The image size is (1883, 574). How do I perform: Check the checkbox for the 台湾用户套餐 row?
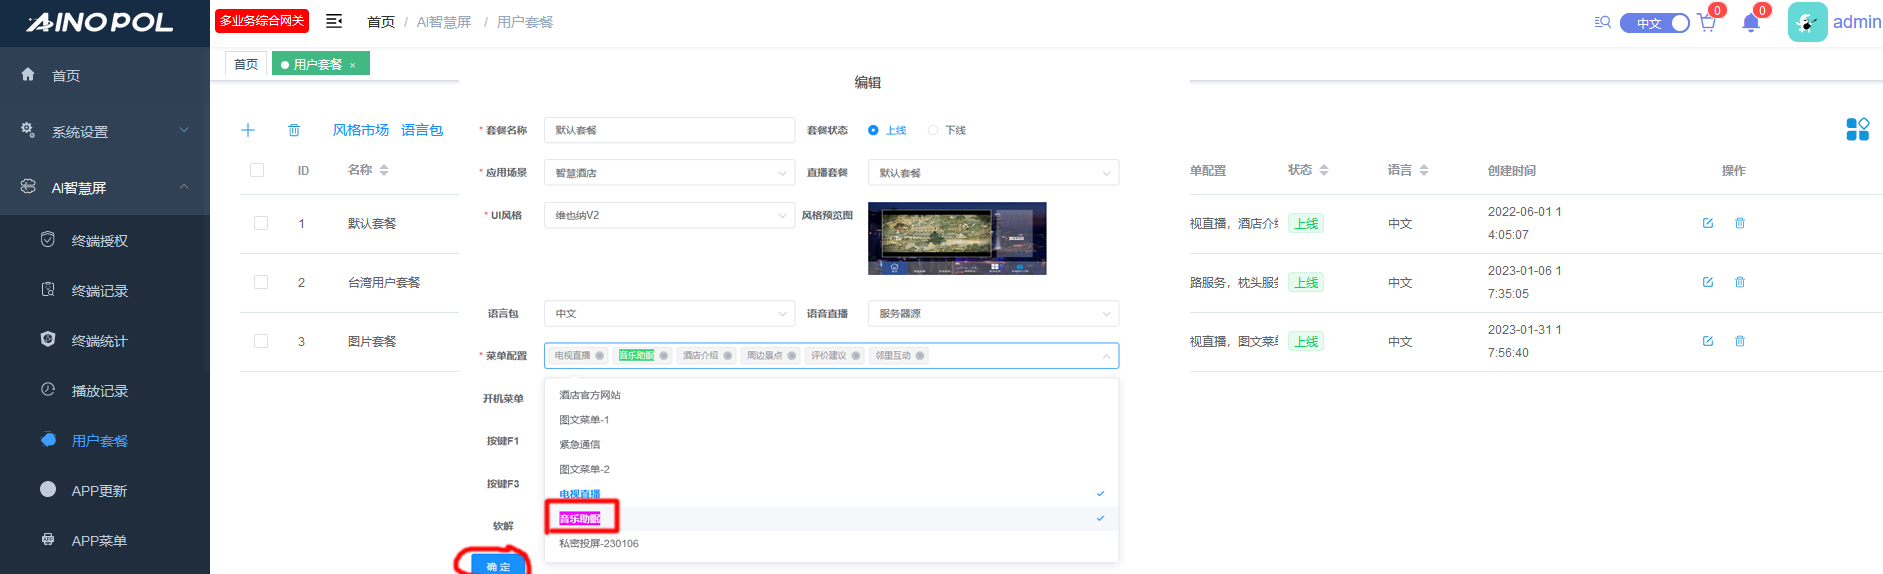tap(261, 282)
